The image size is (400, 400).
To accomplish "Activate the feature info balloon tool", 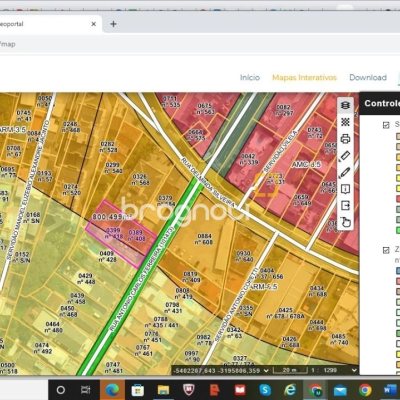I will pos(345,189).
